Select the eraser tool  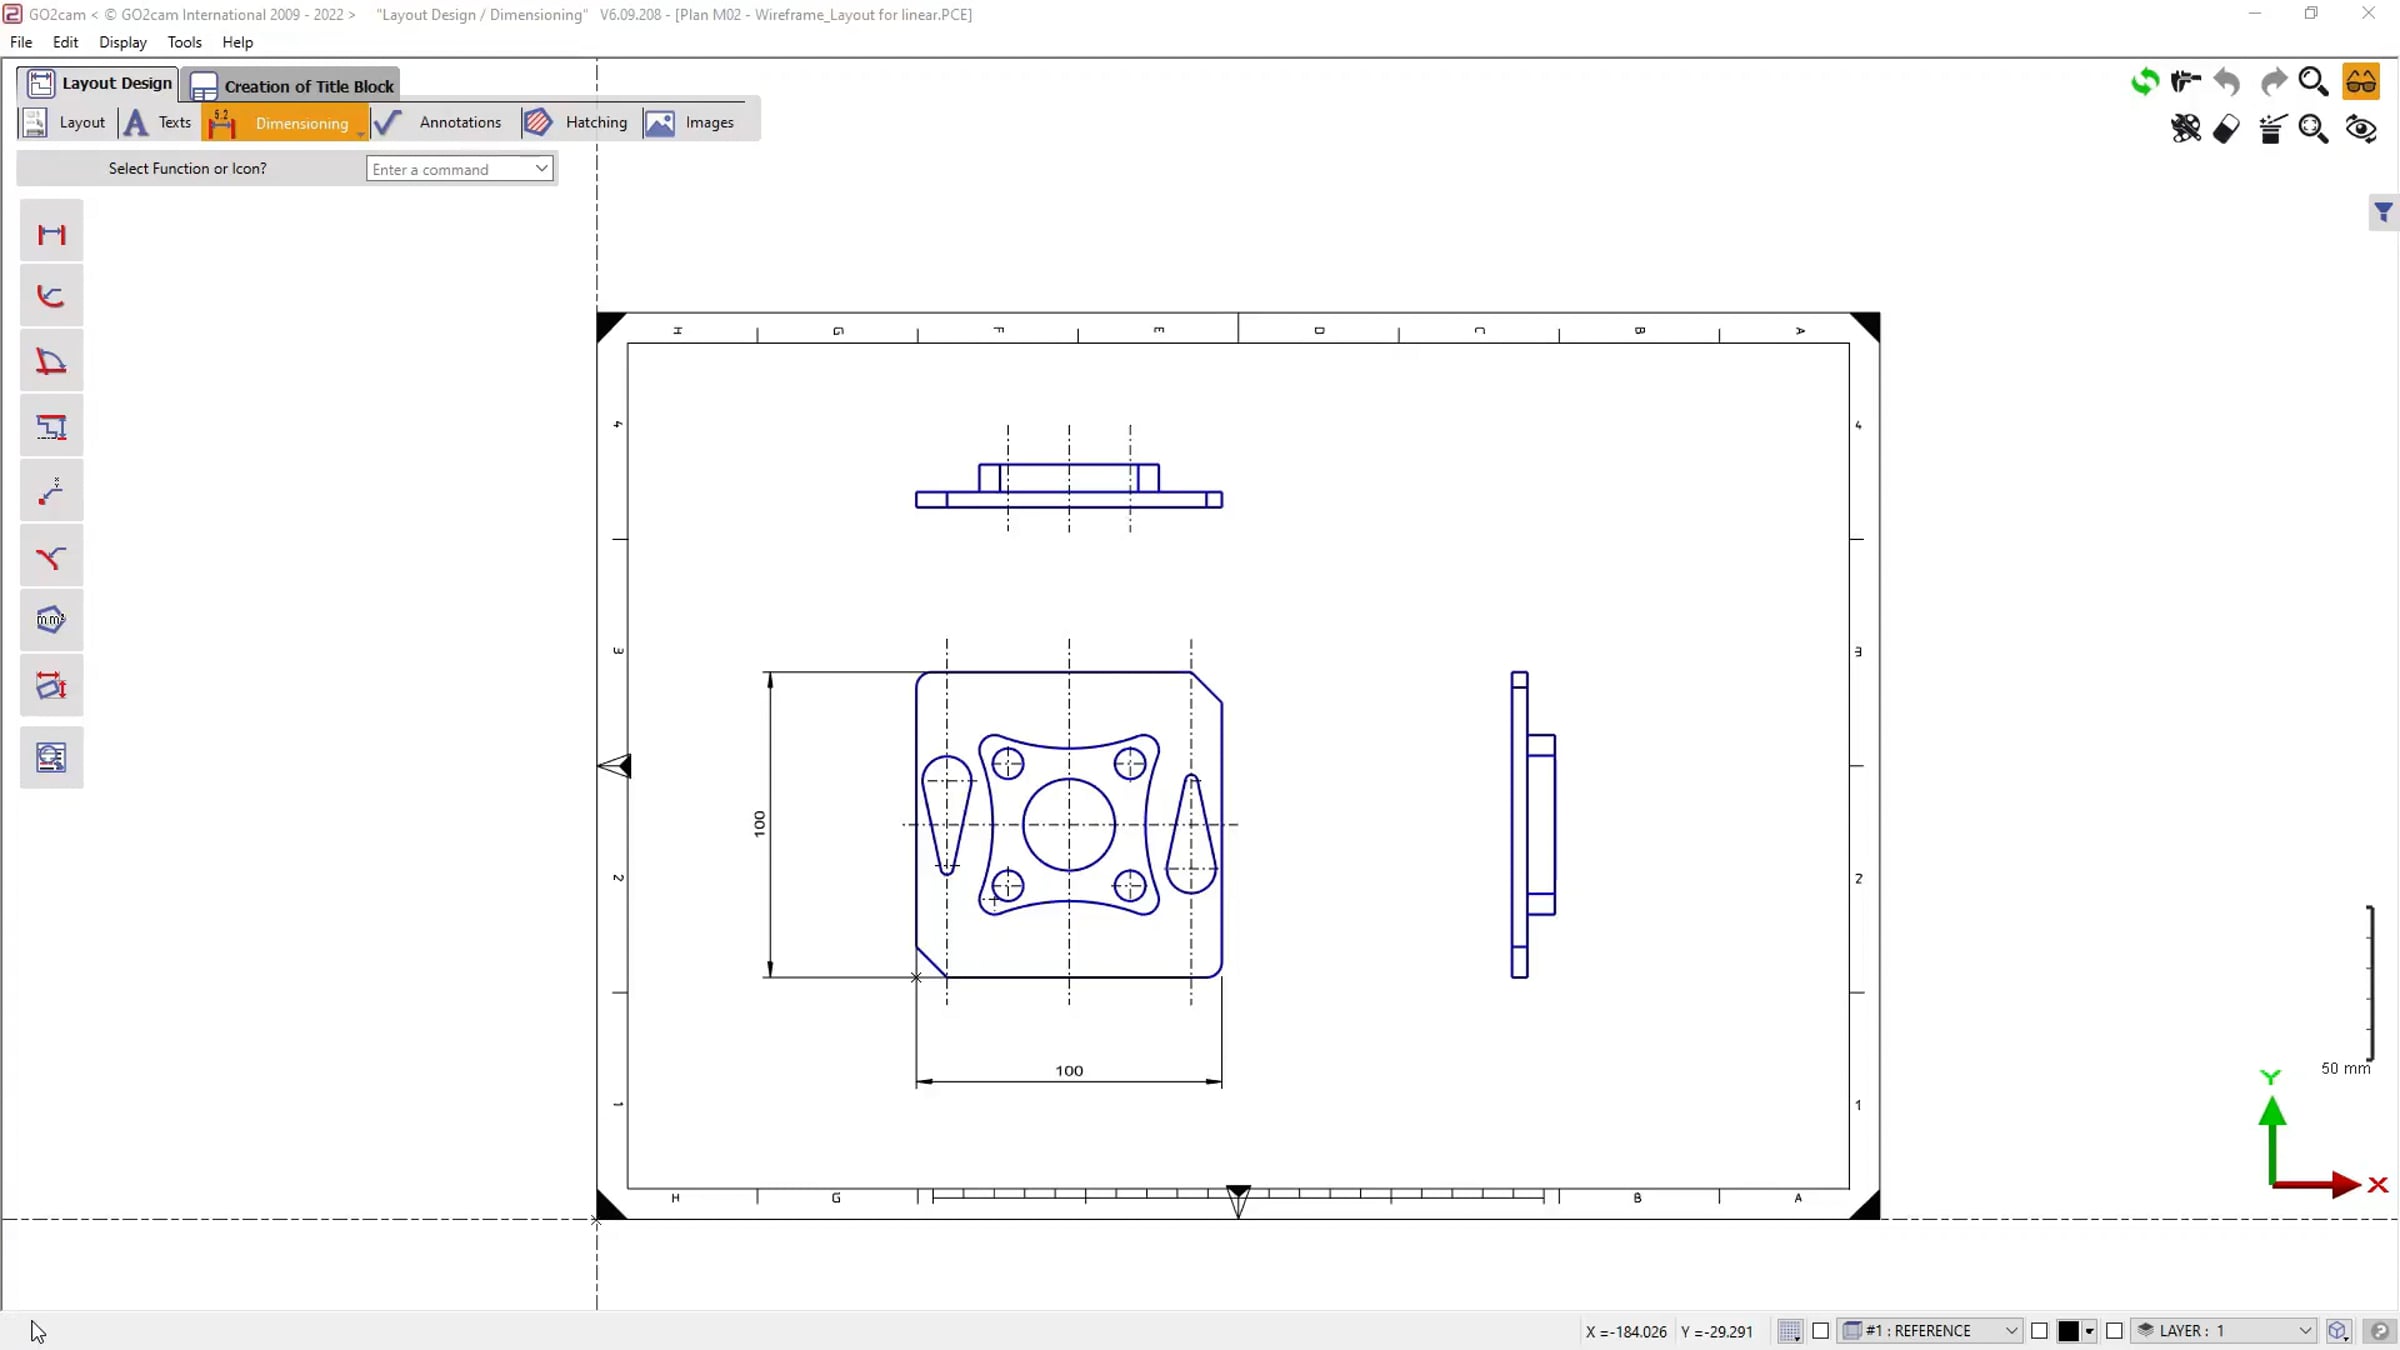[x=2227, y=128]
